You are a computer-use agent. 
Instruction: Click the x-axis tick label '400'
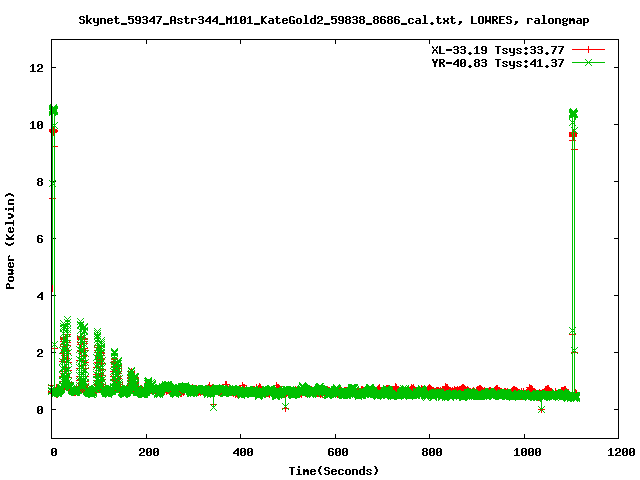pos(243,452)
